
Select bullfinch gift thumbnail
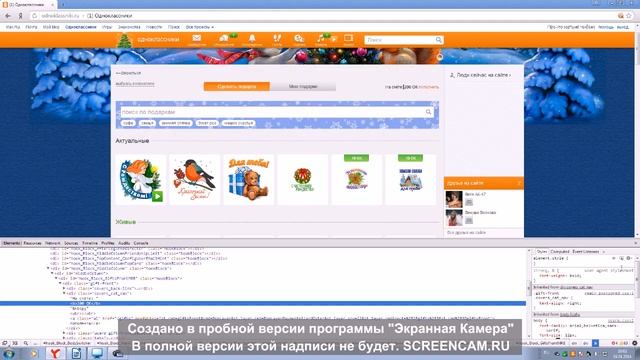195,180
